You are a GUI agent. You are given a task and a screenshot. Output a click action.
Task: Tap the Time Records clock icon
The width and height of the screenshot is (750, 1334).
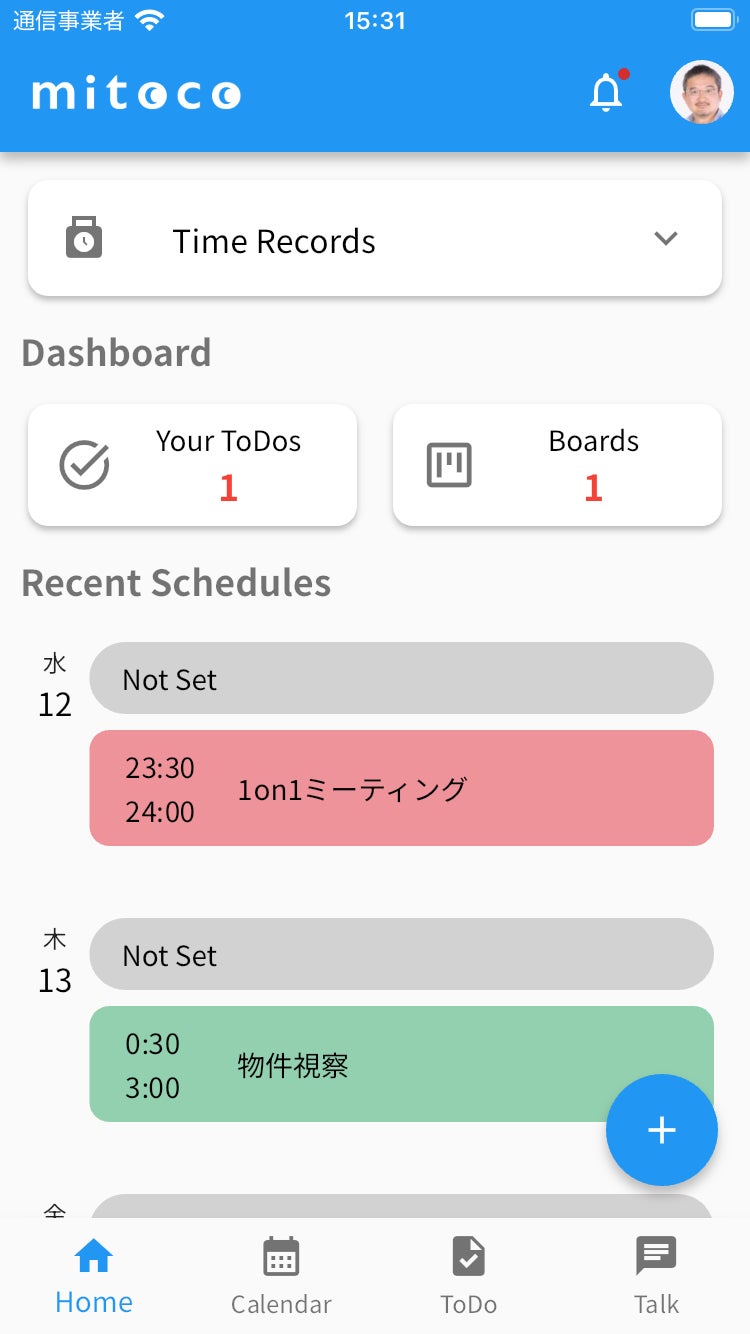84,239
